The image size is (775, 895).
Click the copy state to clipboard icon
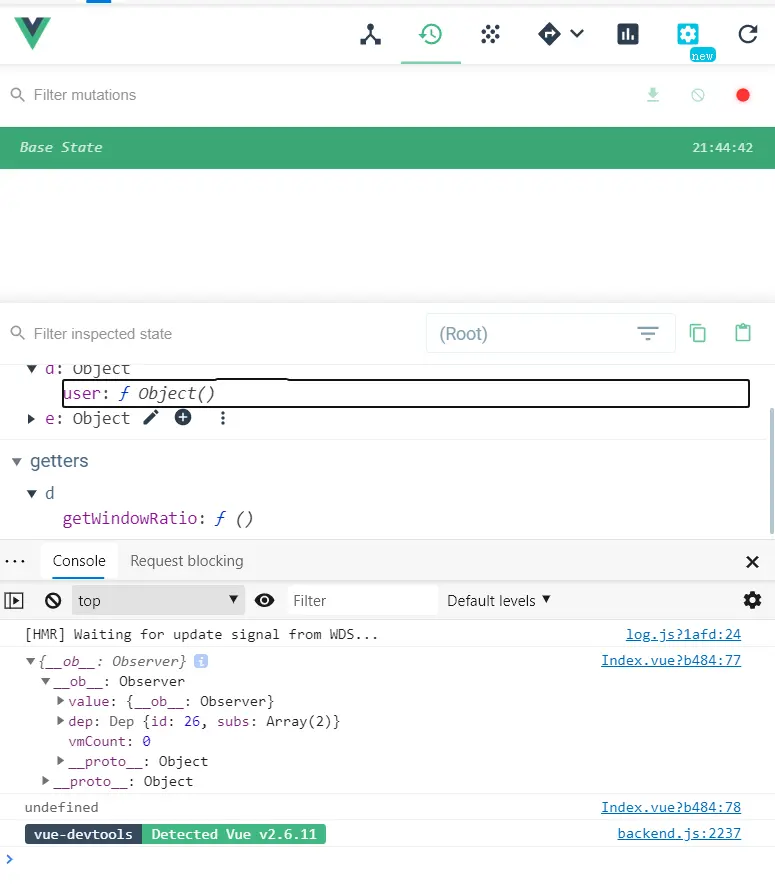(698, 333)
